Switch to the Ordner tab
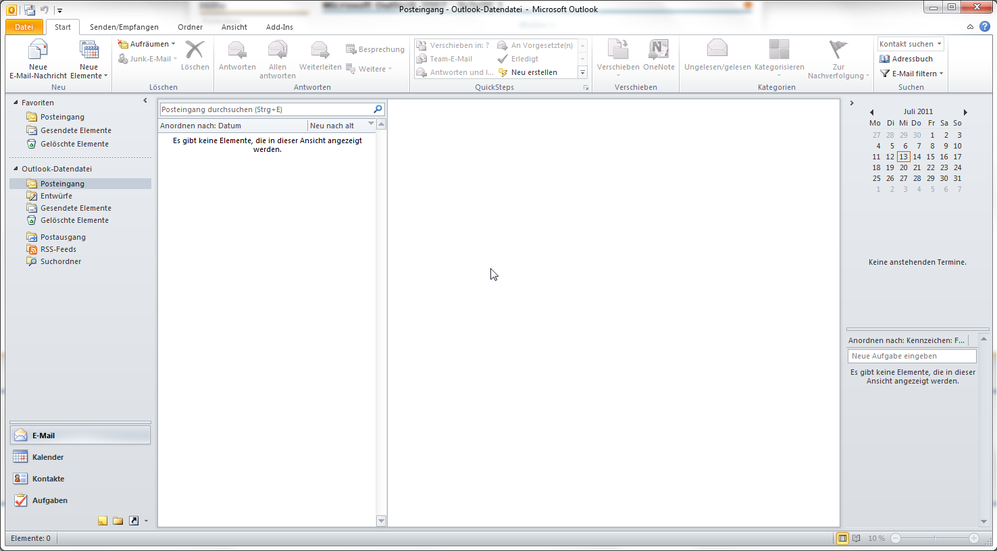Image resolution: width=997 pixels, height=551 pixels. (190, 27)
